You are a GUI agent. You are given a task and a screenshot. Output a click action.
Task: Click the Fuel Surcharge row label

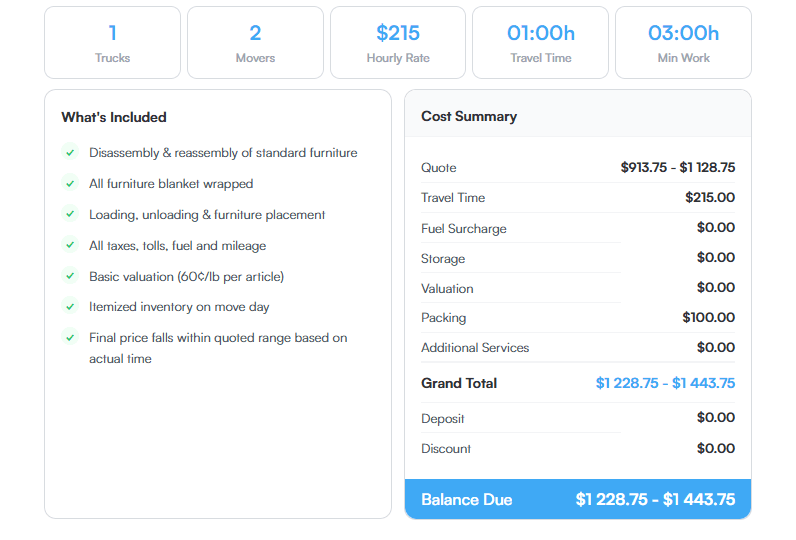click(464, 229)
